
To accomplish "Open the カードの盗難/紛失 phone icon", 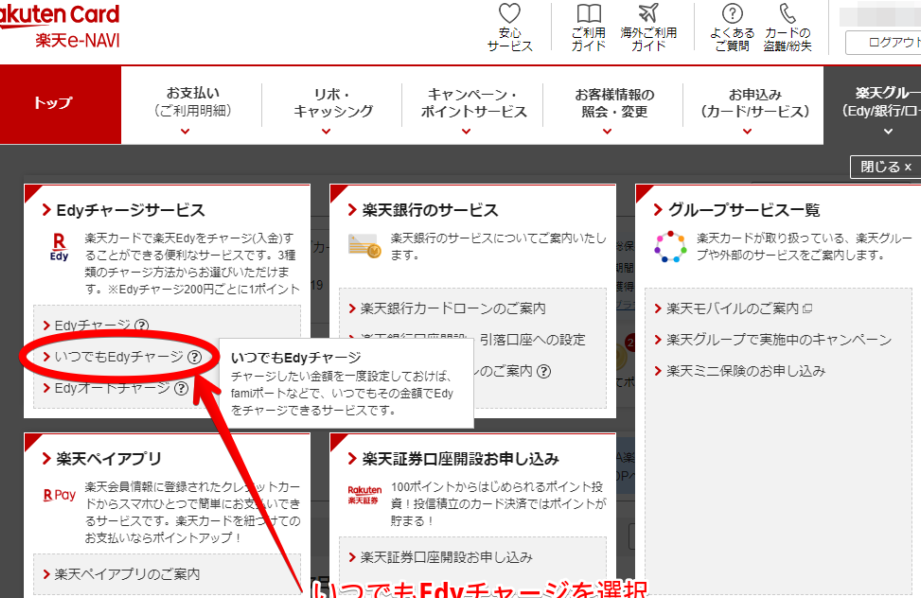I will 787,14.
